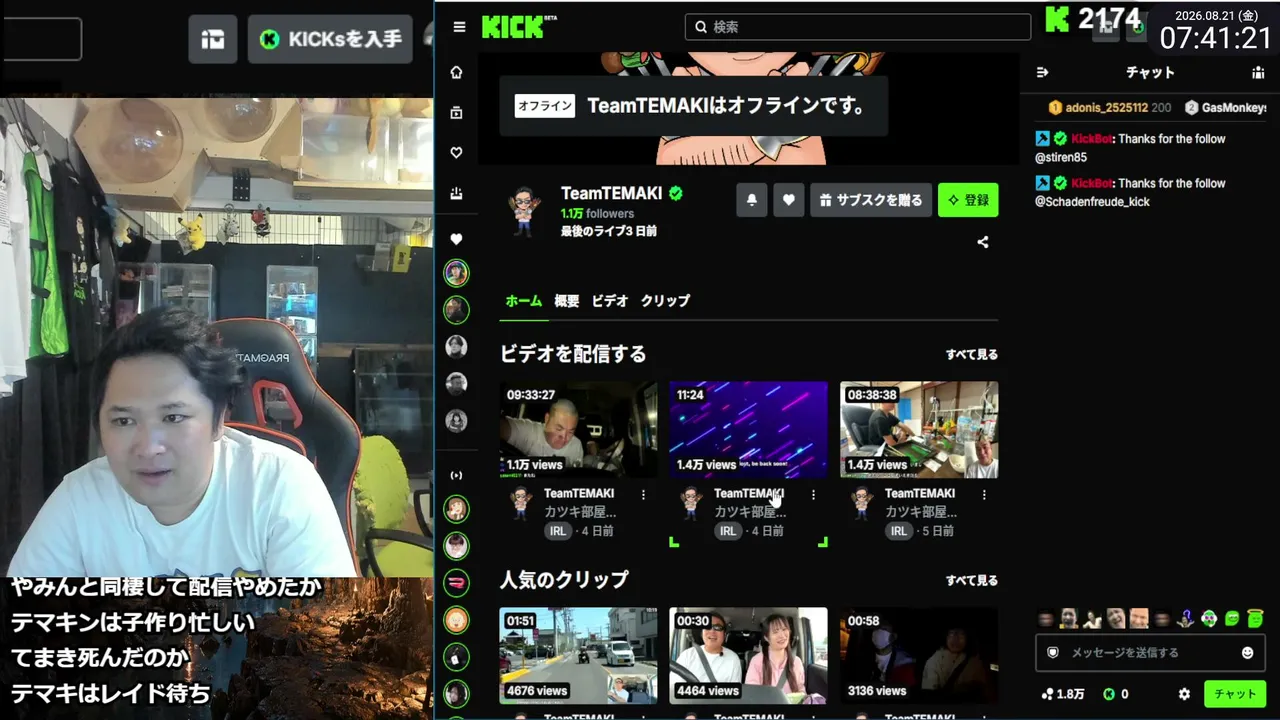Insert the green smiling speech-bubble emote
This screenshot has width=1280, height=720.
1232,619
